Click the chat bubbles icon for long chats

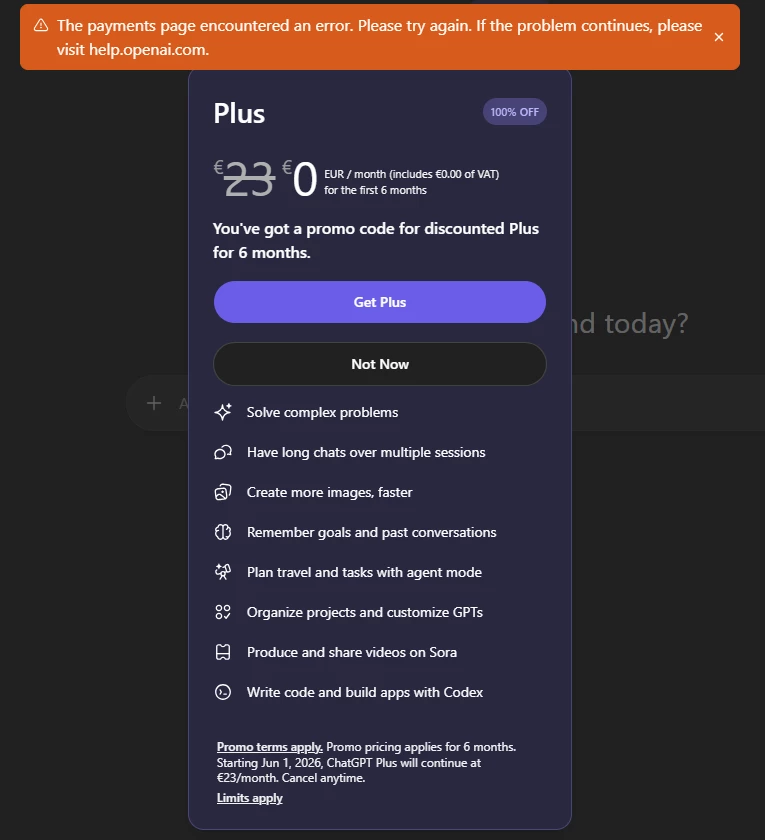(223, 452)
